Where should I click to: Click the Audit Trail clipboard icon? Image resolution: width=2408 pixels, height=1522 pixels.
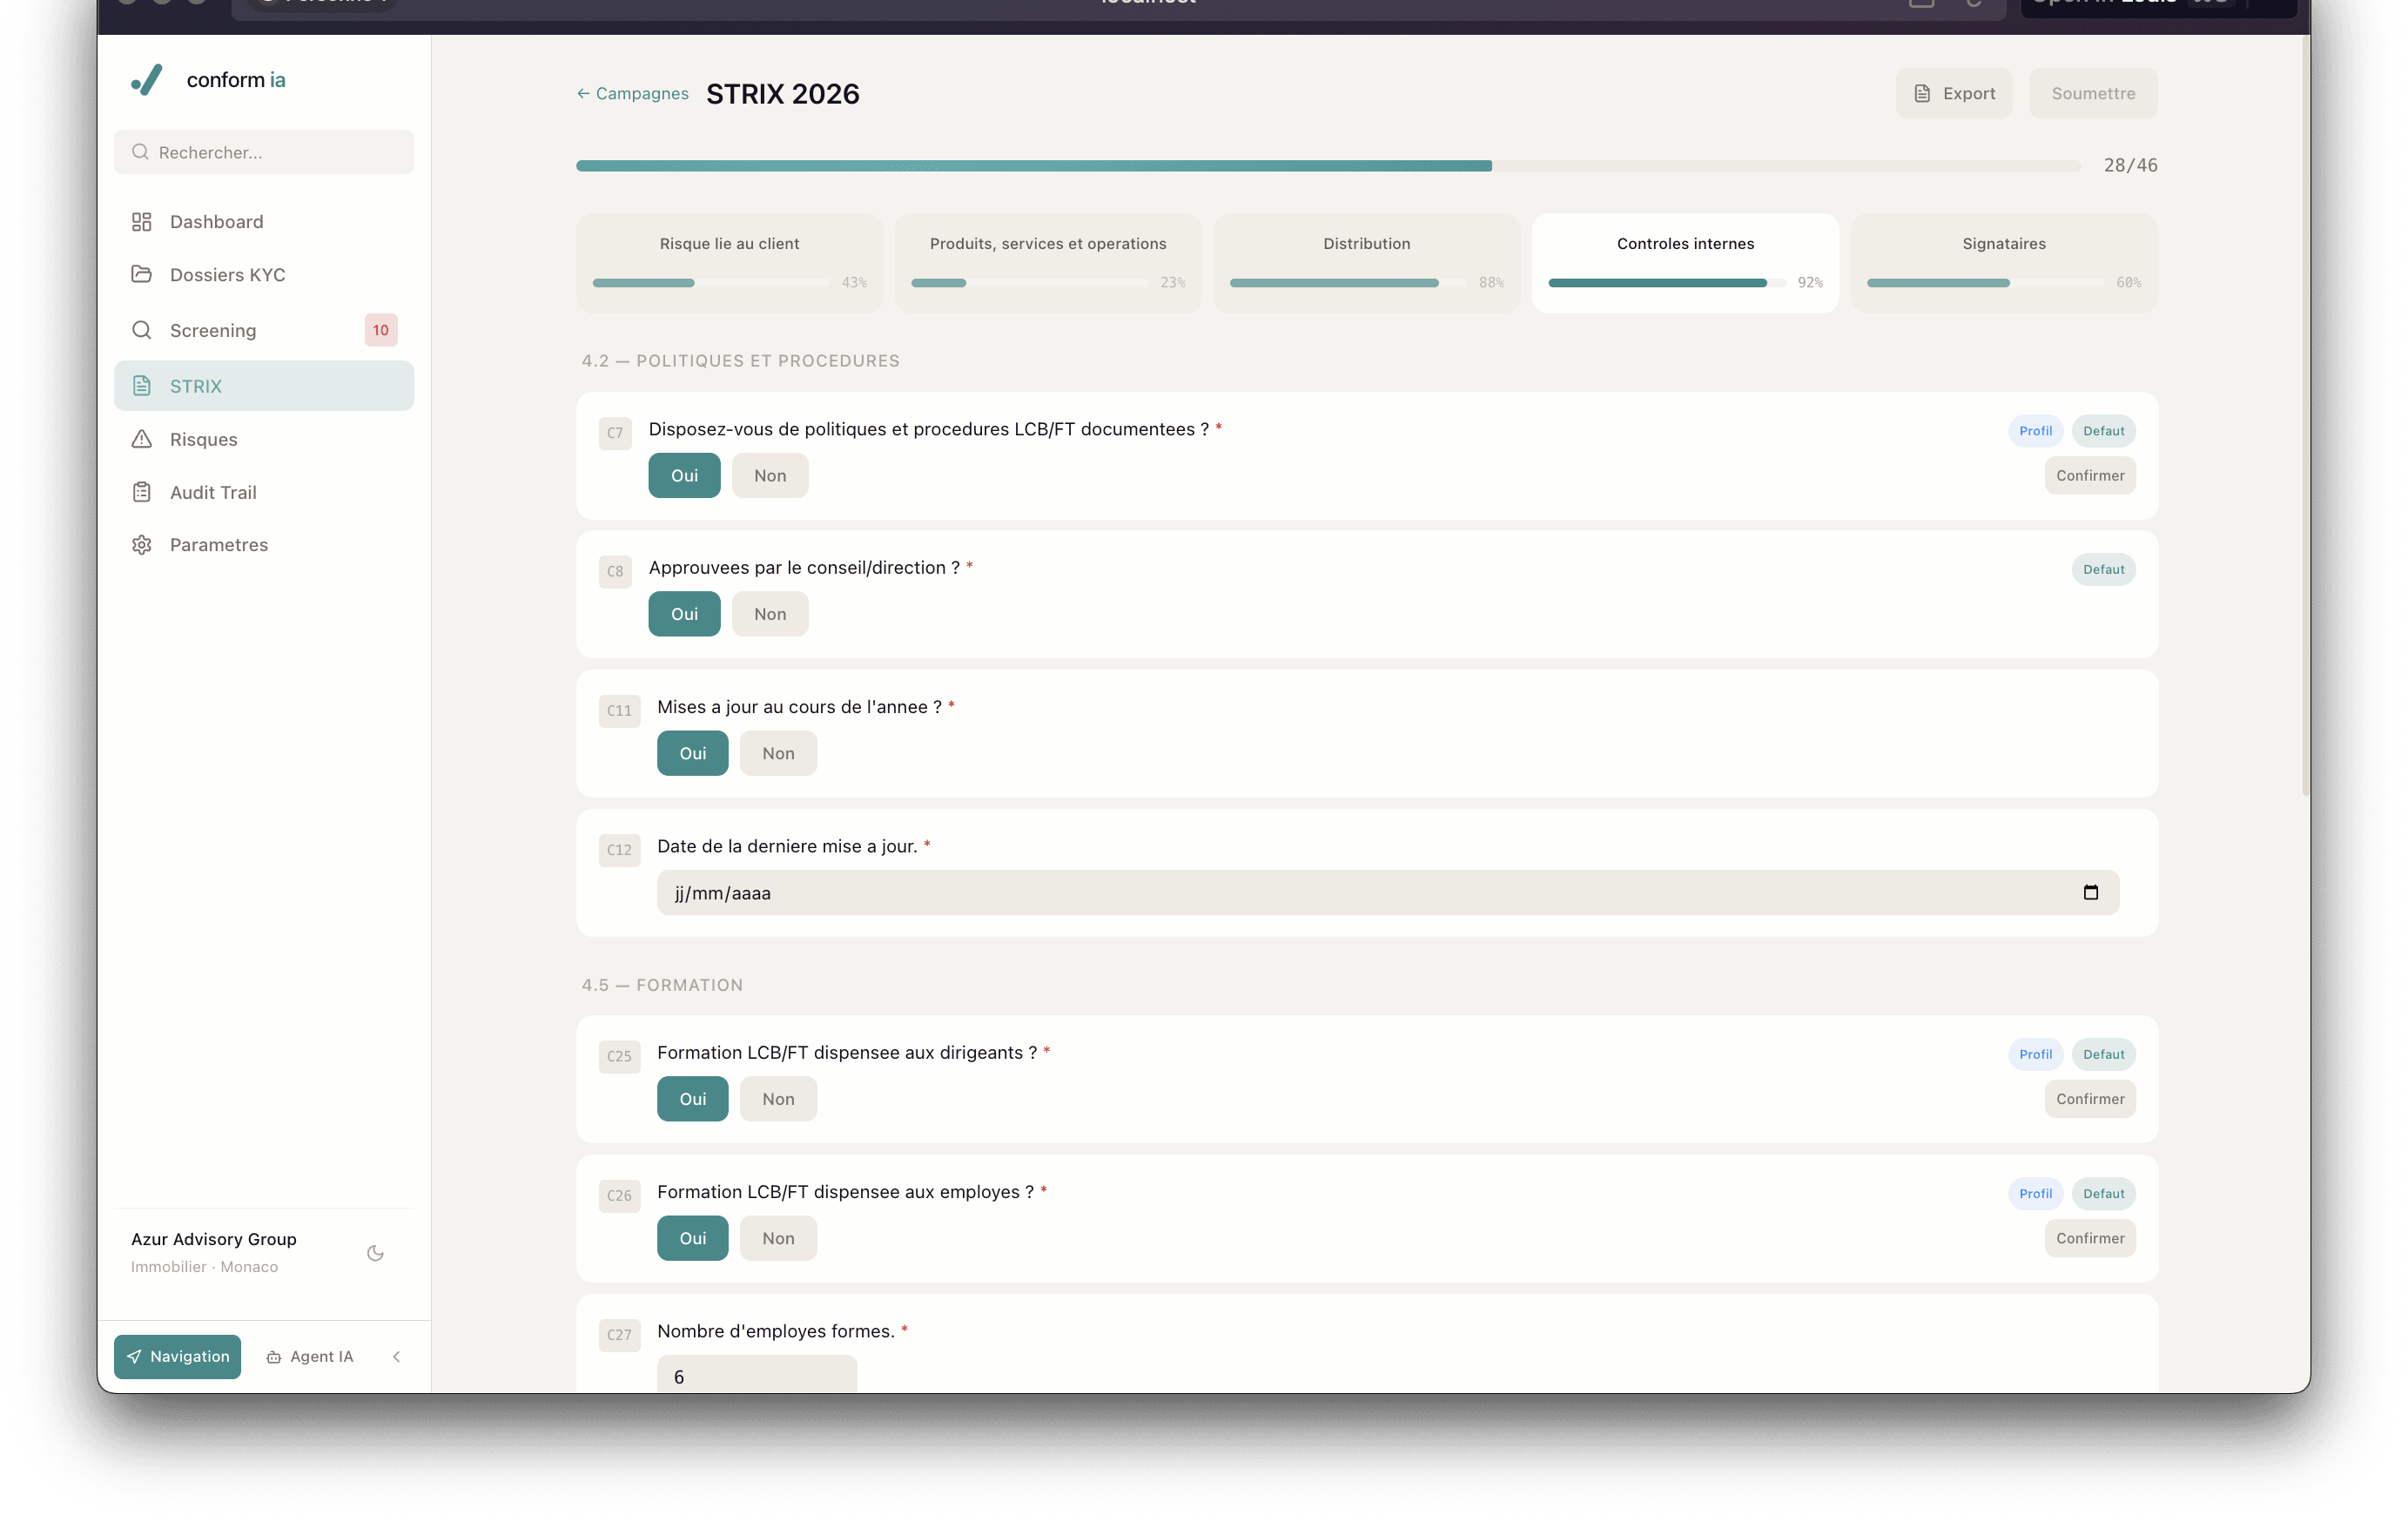(142, 492)
